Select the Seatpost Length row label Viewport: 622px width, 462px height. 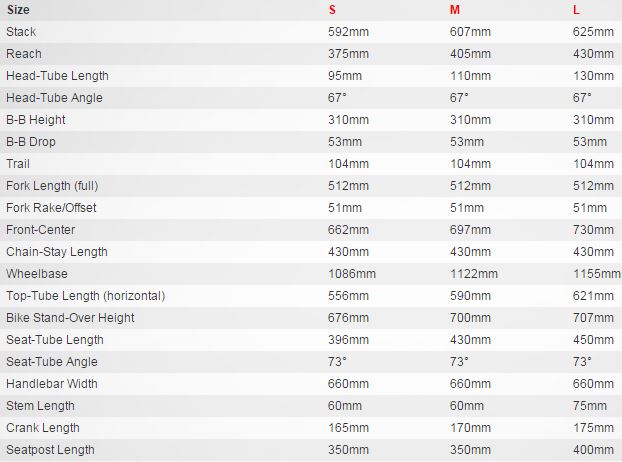(x=50, y=450)
